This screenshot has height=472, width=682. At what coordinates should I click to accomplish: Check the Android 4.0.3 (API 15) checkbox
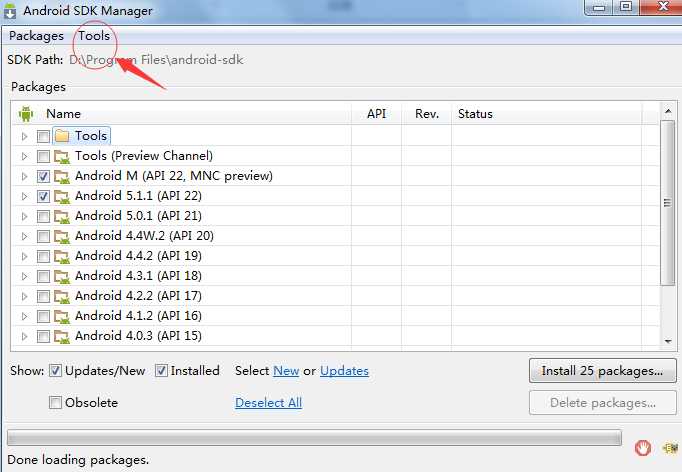tap(43, 337)
